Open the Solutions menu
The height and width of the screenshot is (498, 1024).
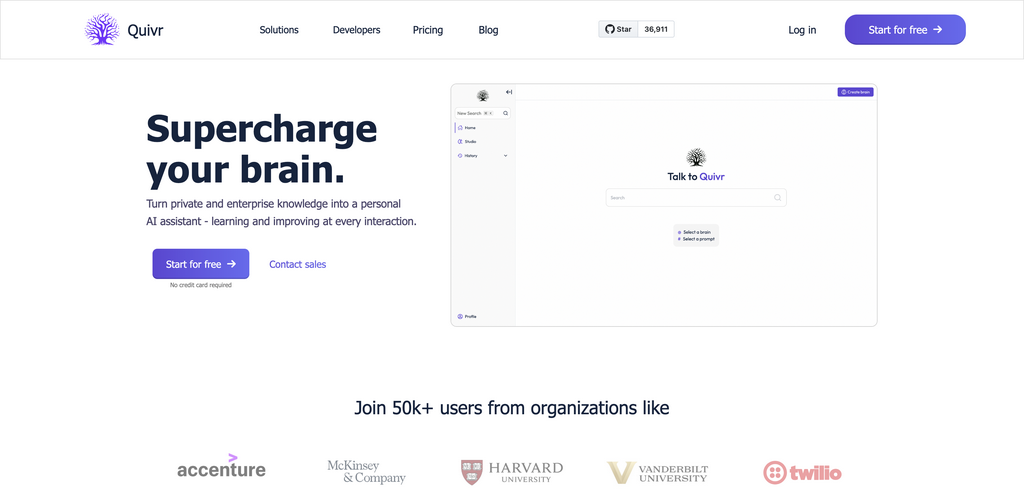point(279,30)
